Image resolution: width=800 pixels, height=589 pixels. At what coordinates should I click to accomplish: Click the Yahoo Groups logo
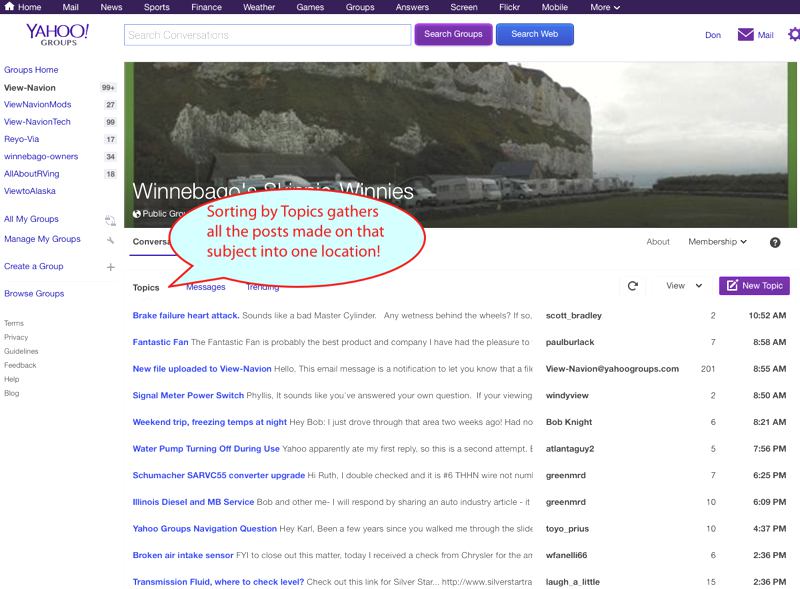click(x=57, y=35)
